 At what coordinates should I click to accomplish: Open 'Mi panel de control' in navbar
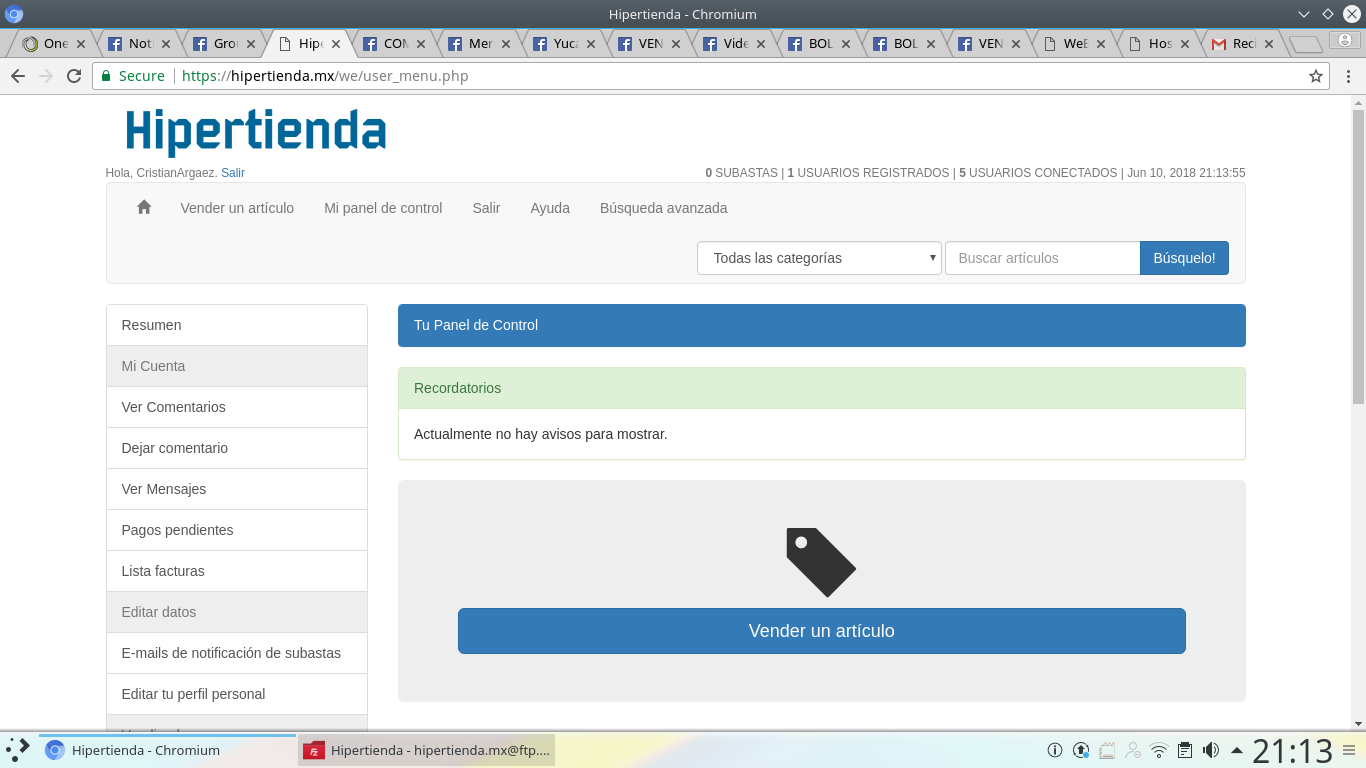pyautogui.click(x=383, y=208)
